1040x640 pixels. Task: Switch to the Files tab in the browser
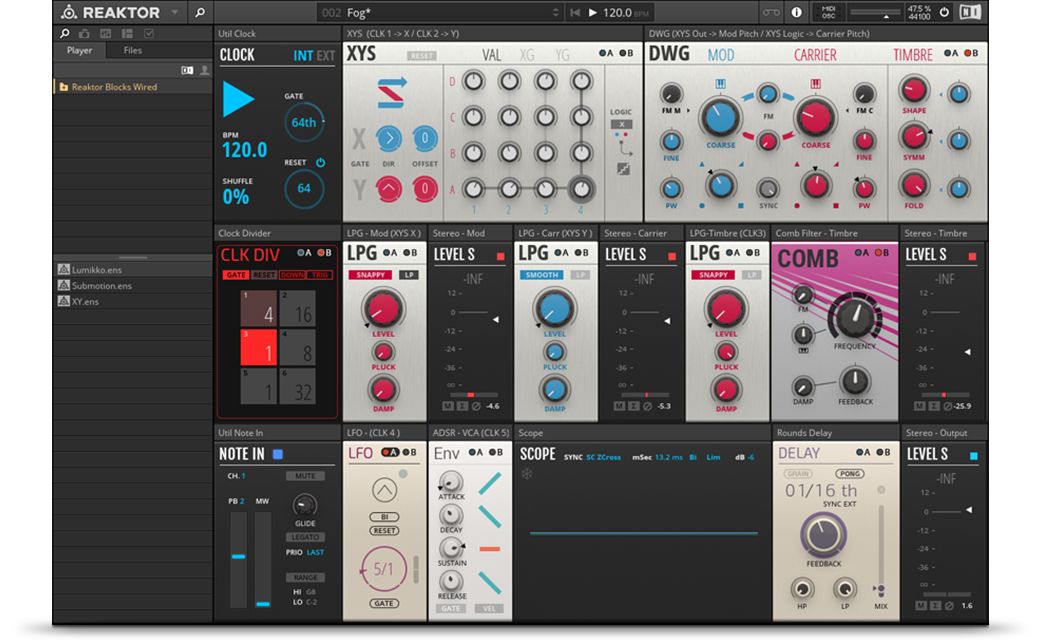click(x=131, y=50)
